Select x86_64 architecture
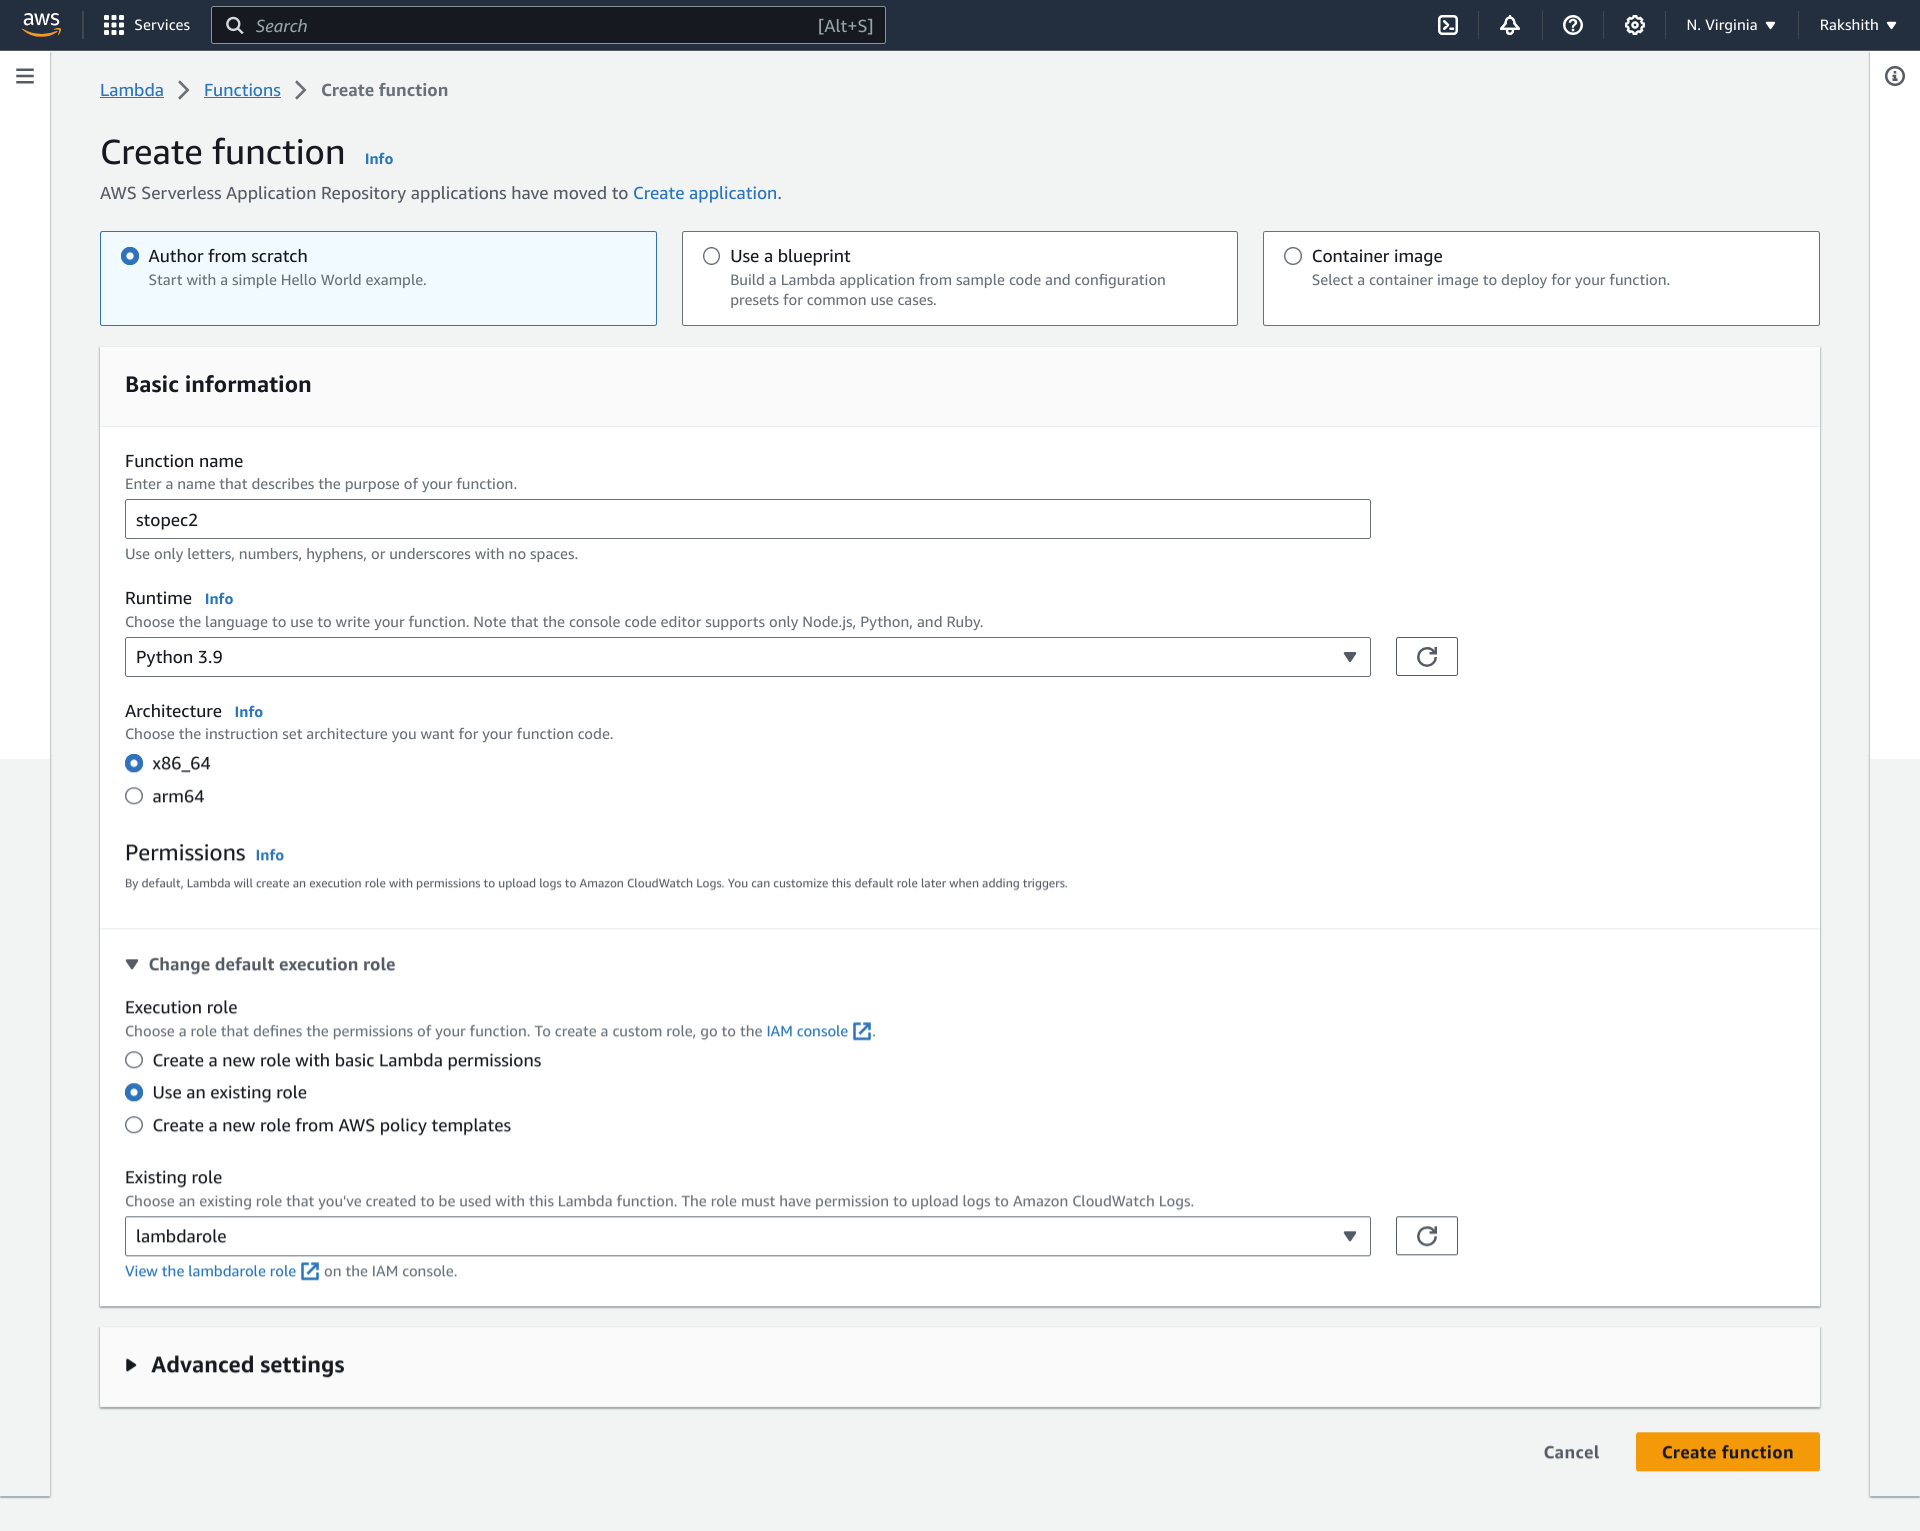Image resolution: width=1920 pixels, height=1531 pixels. point(134,763)
